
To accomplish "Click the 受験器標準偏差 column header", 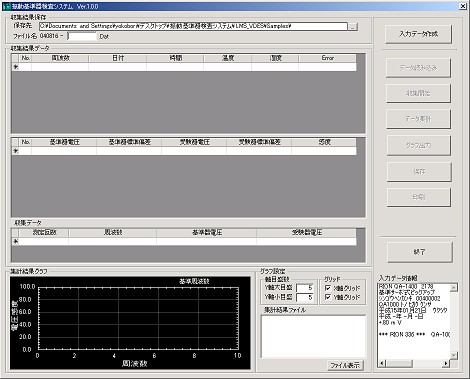I will coord(259,142).
